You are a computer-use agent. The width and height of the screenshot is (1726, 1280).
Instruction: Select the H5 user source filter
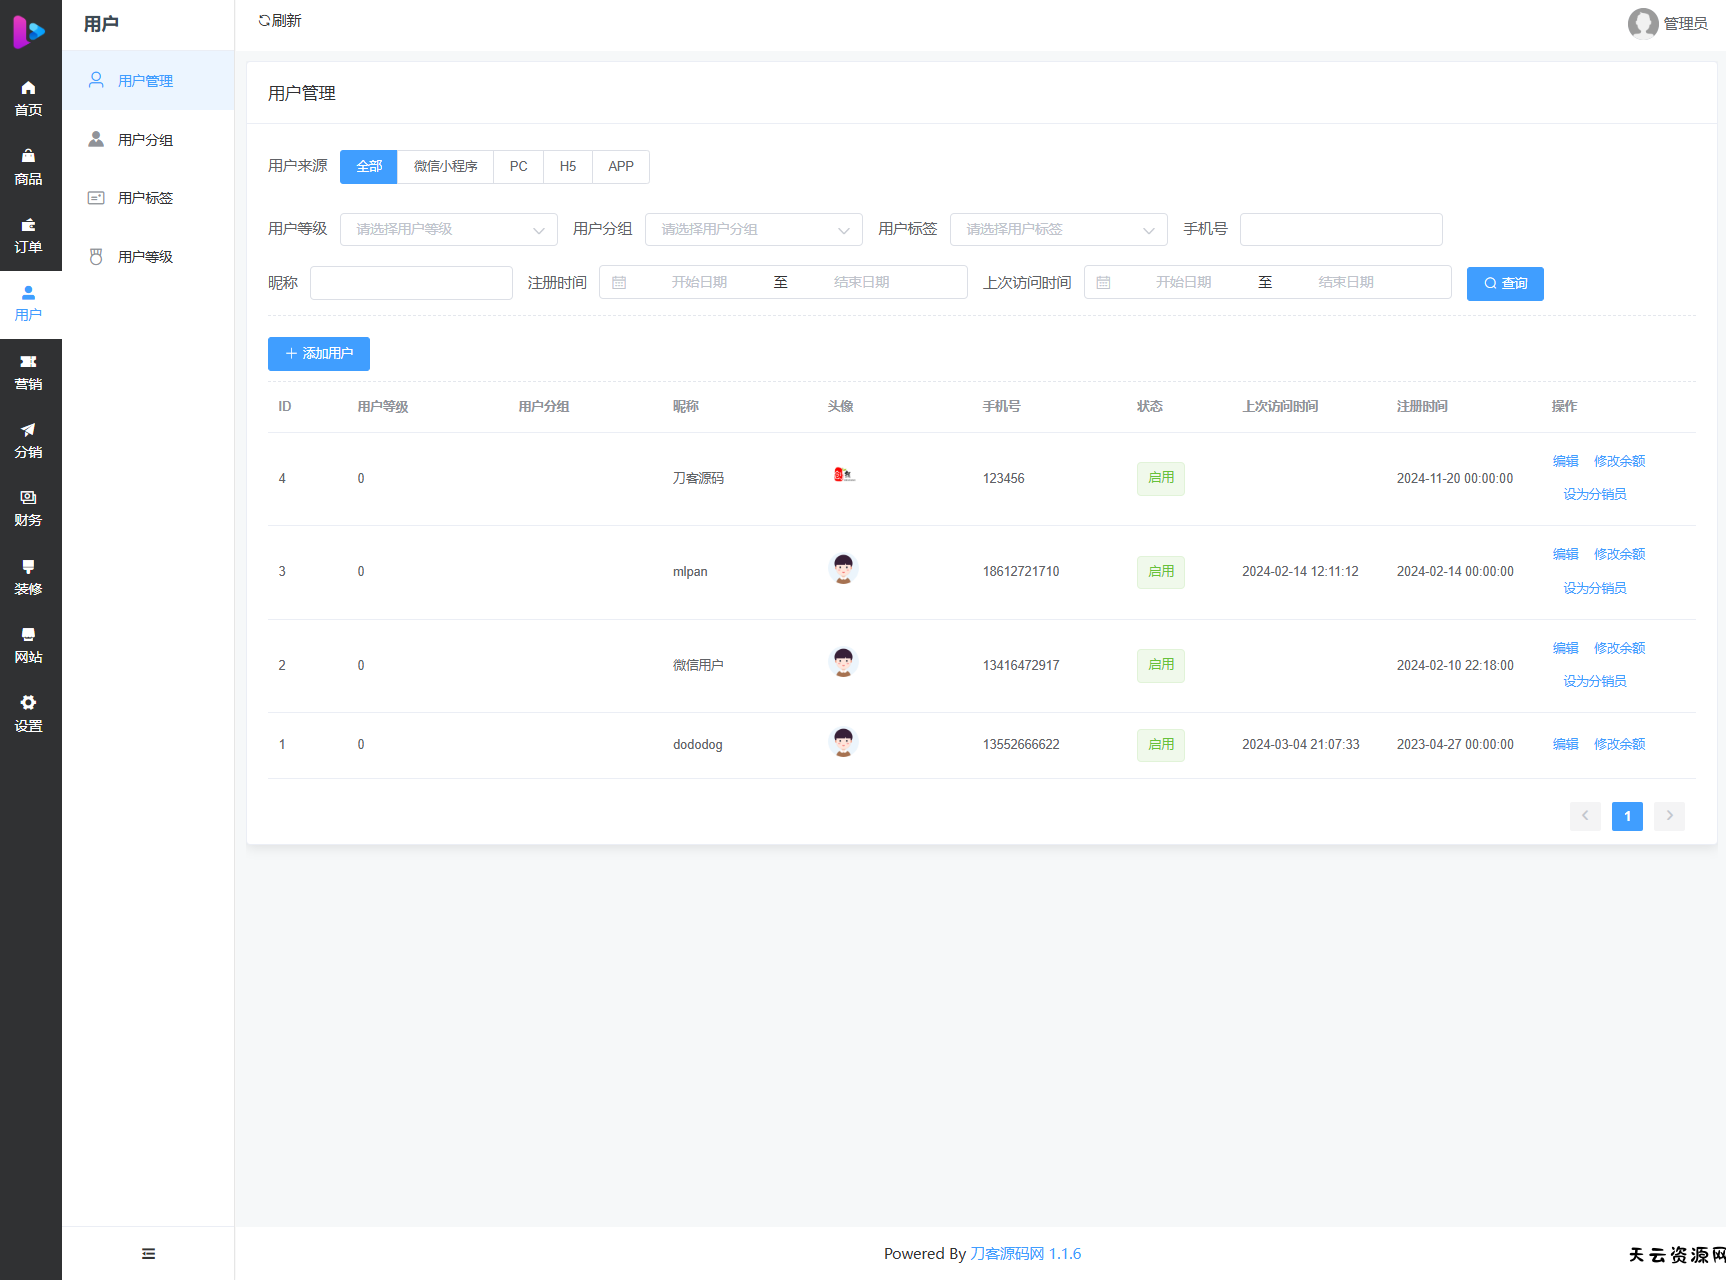[x=567, y=167]
